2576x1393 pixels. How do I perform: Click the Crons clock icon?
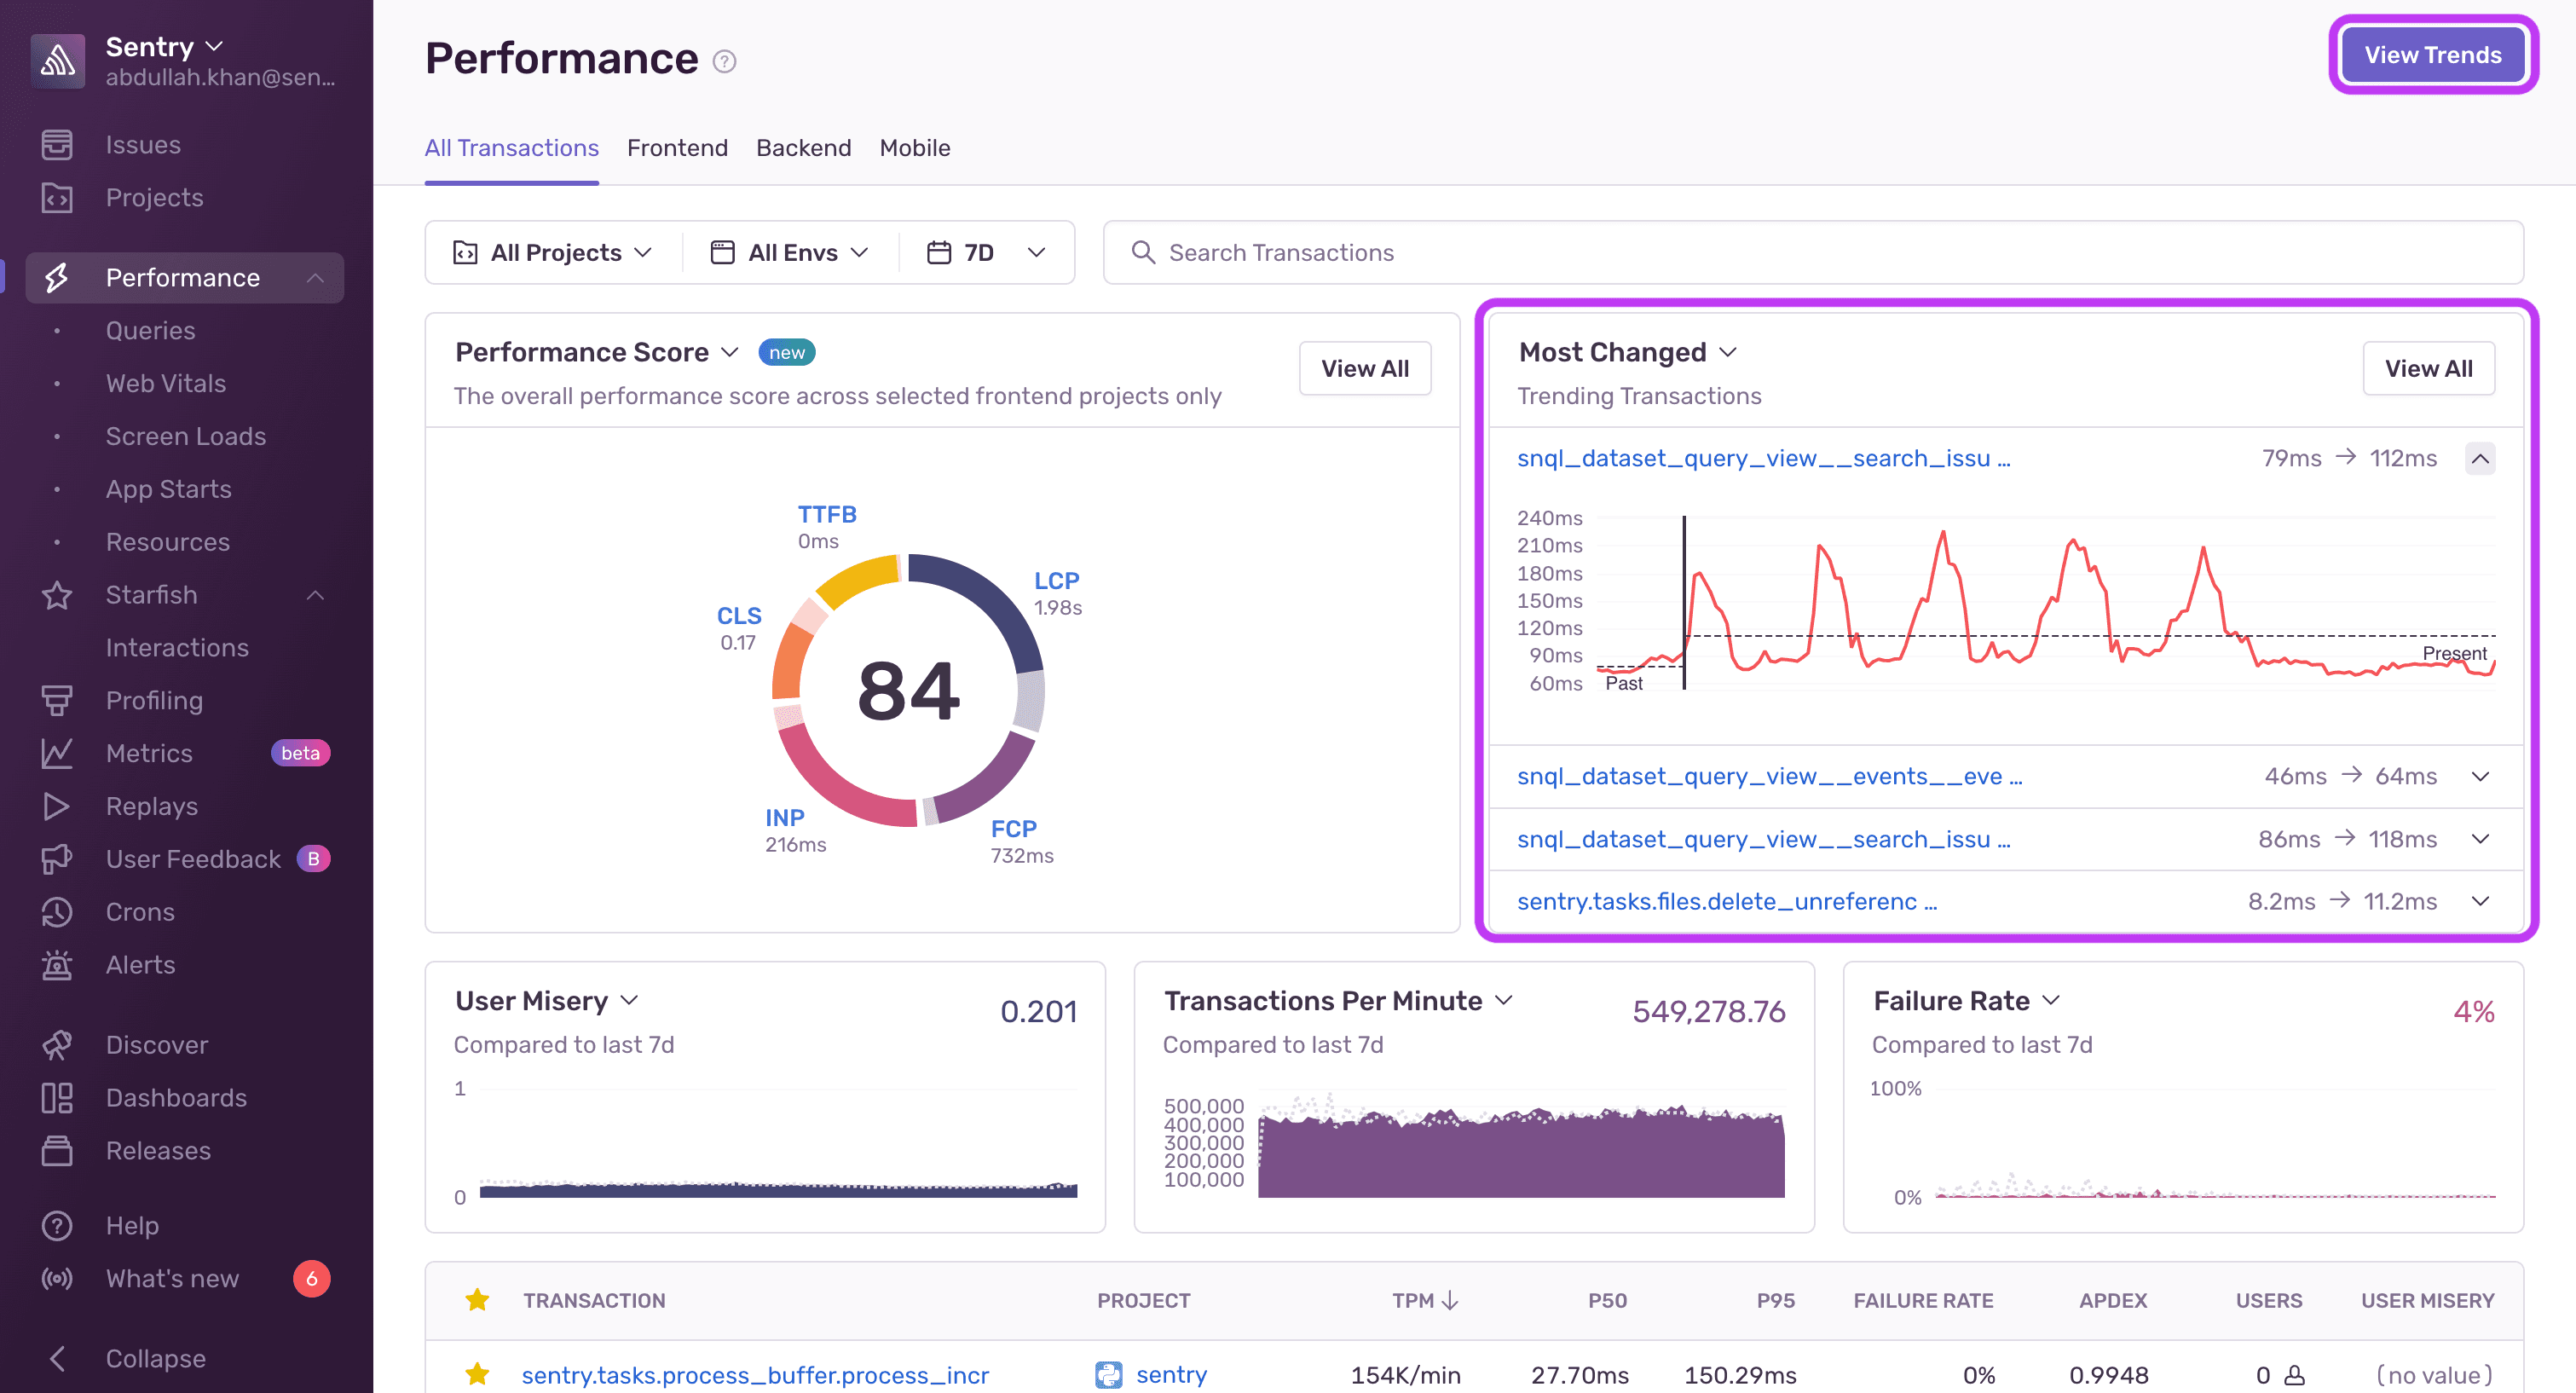57,912
